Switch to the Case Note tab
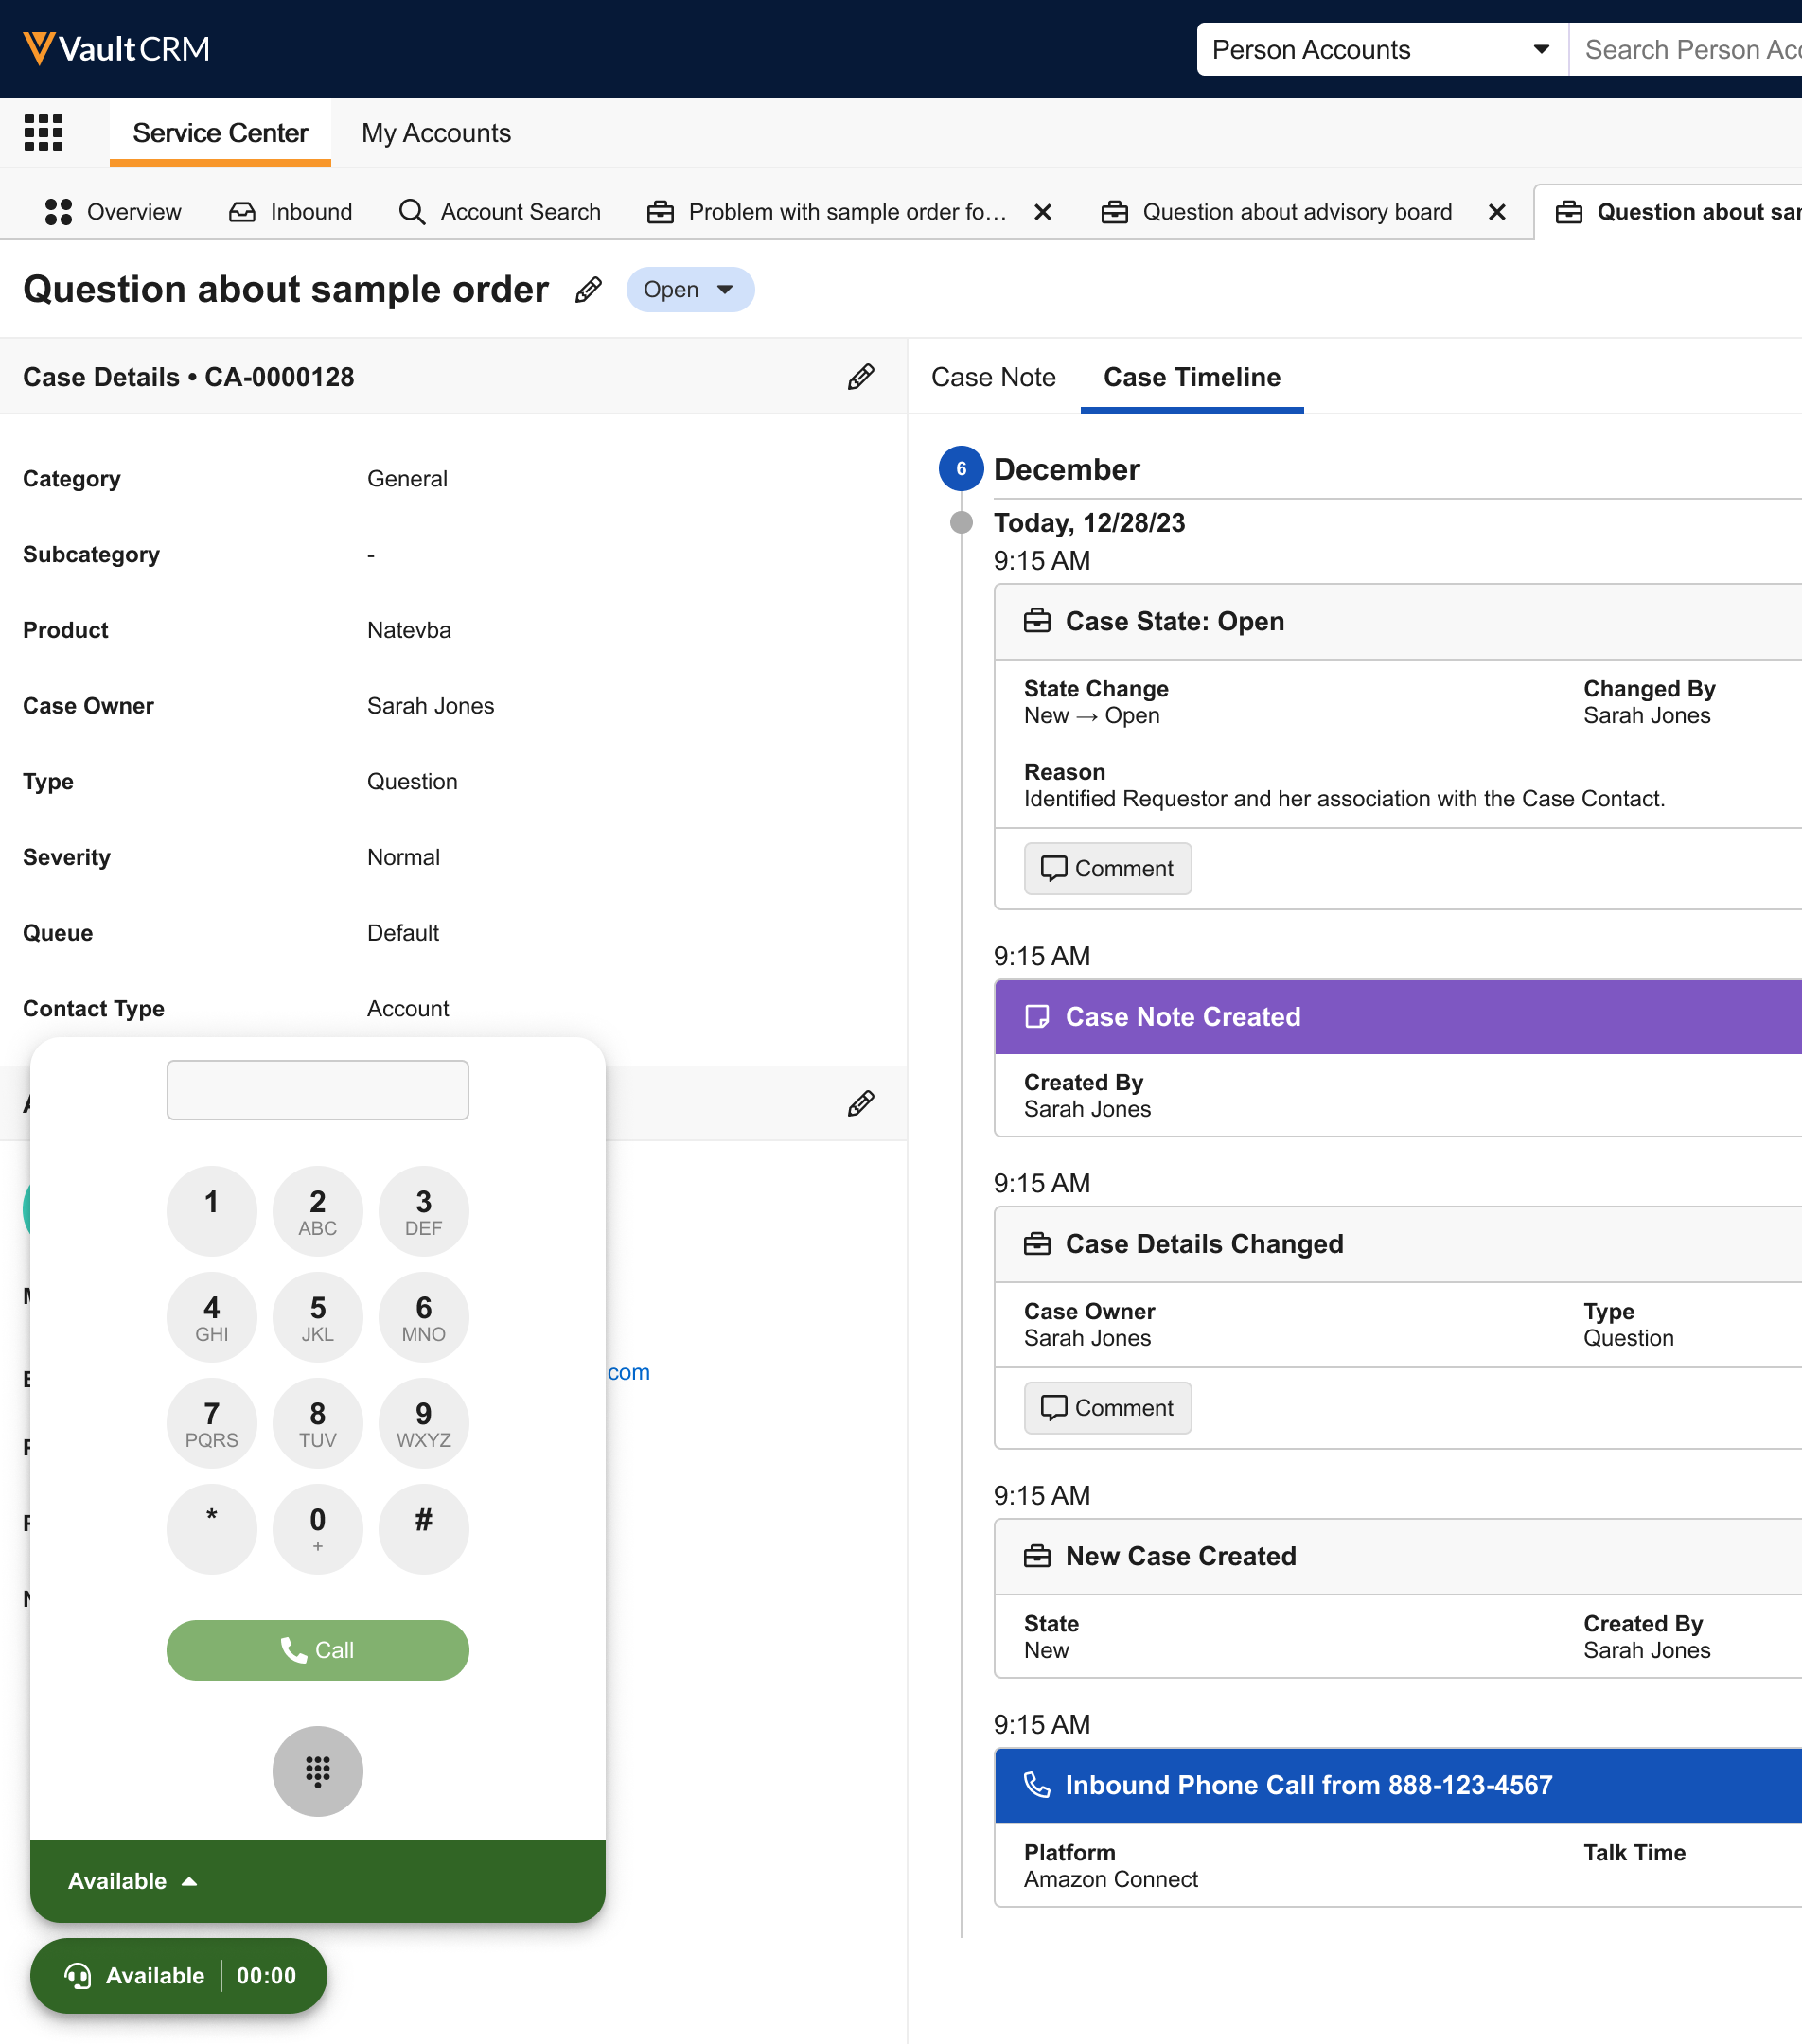The height and width of the screenshot is (2044, 1802). (993, 377)
